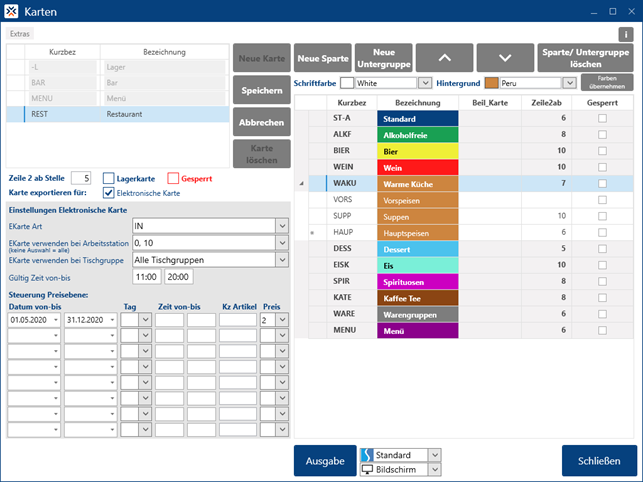The width and height of the screenshot is (643, 482).
Task: Click the Bildschirm monitor icon
Action: pos(366,469)
